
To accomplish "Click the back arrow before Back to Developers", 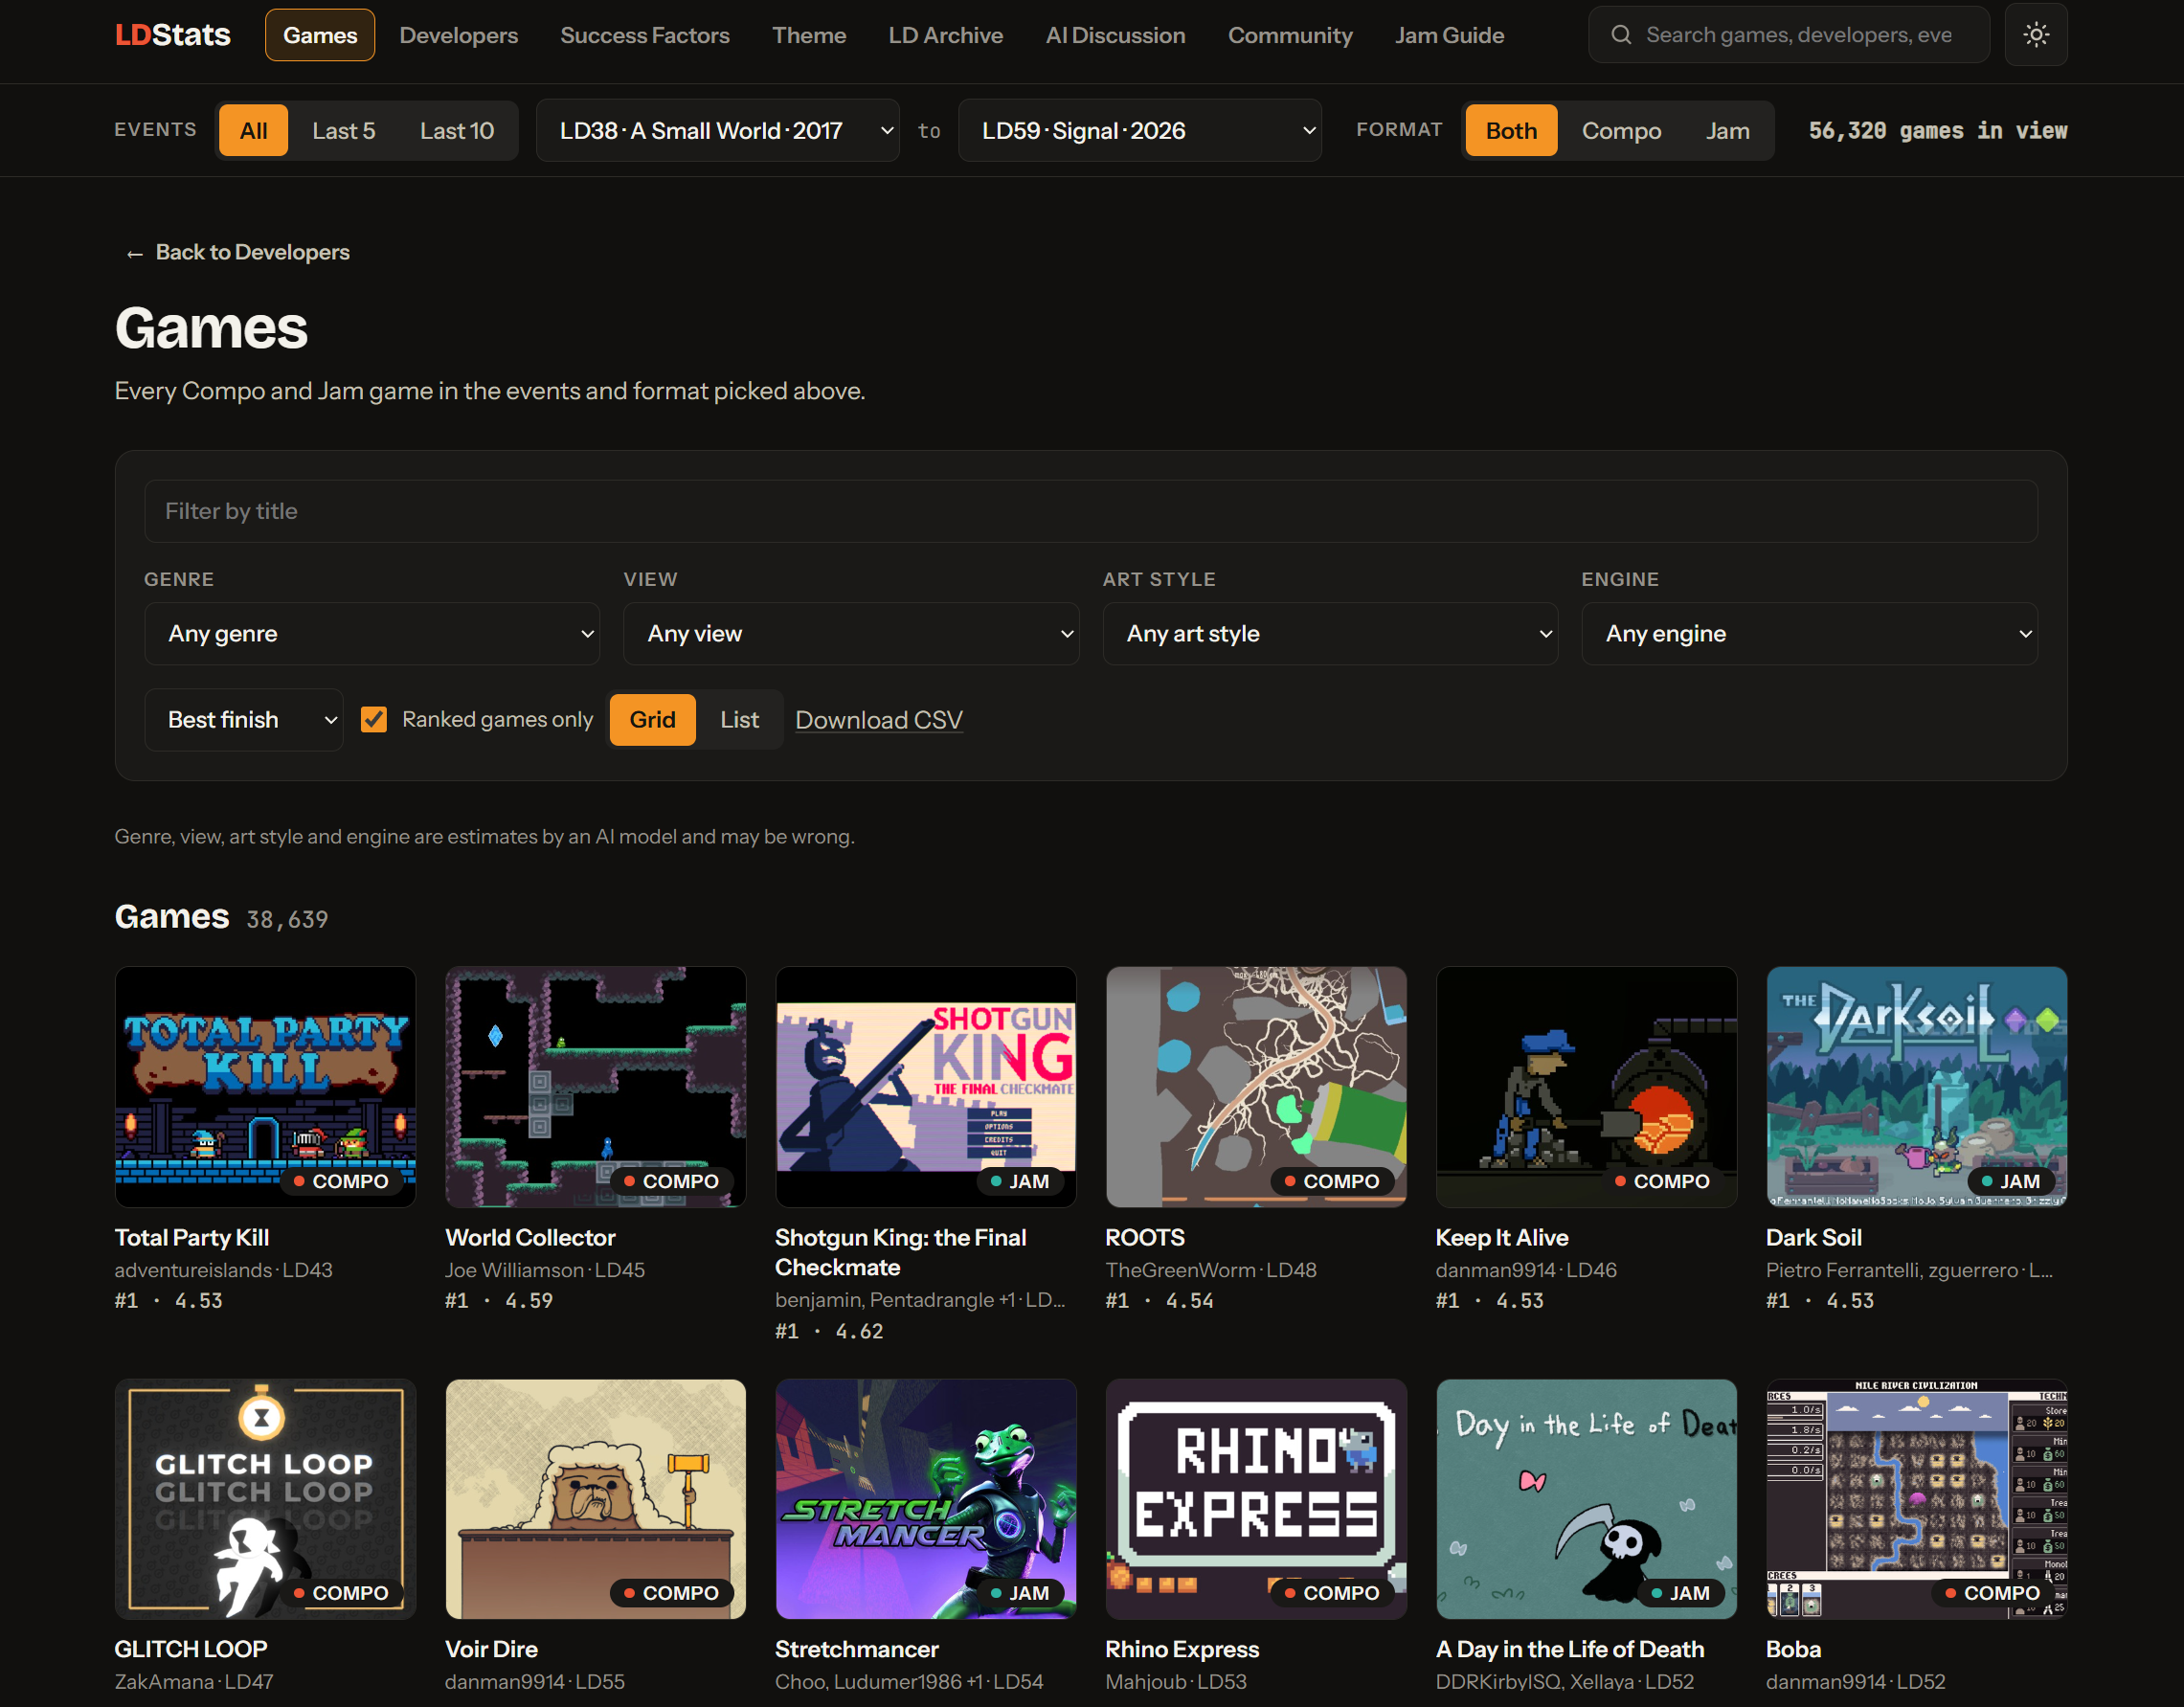I will [134, 253].
